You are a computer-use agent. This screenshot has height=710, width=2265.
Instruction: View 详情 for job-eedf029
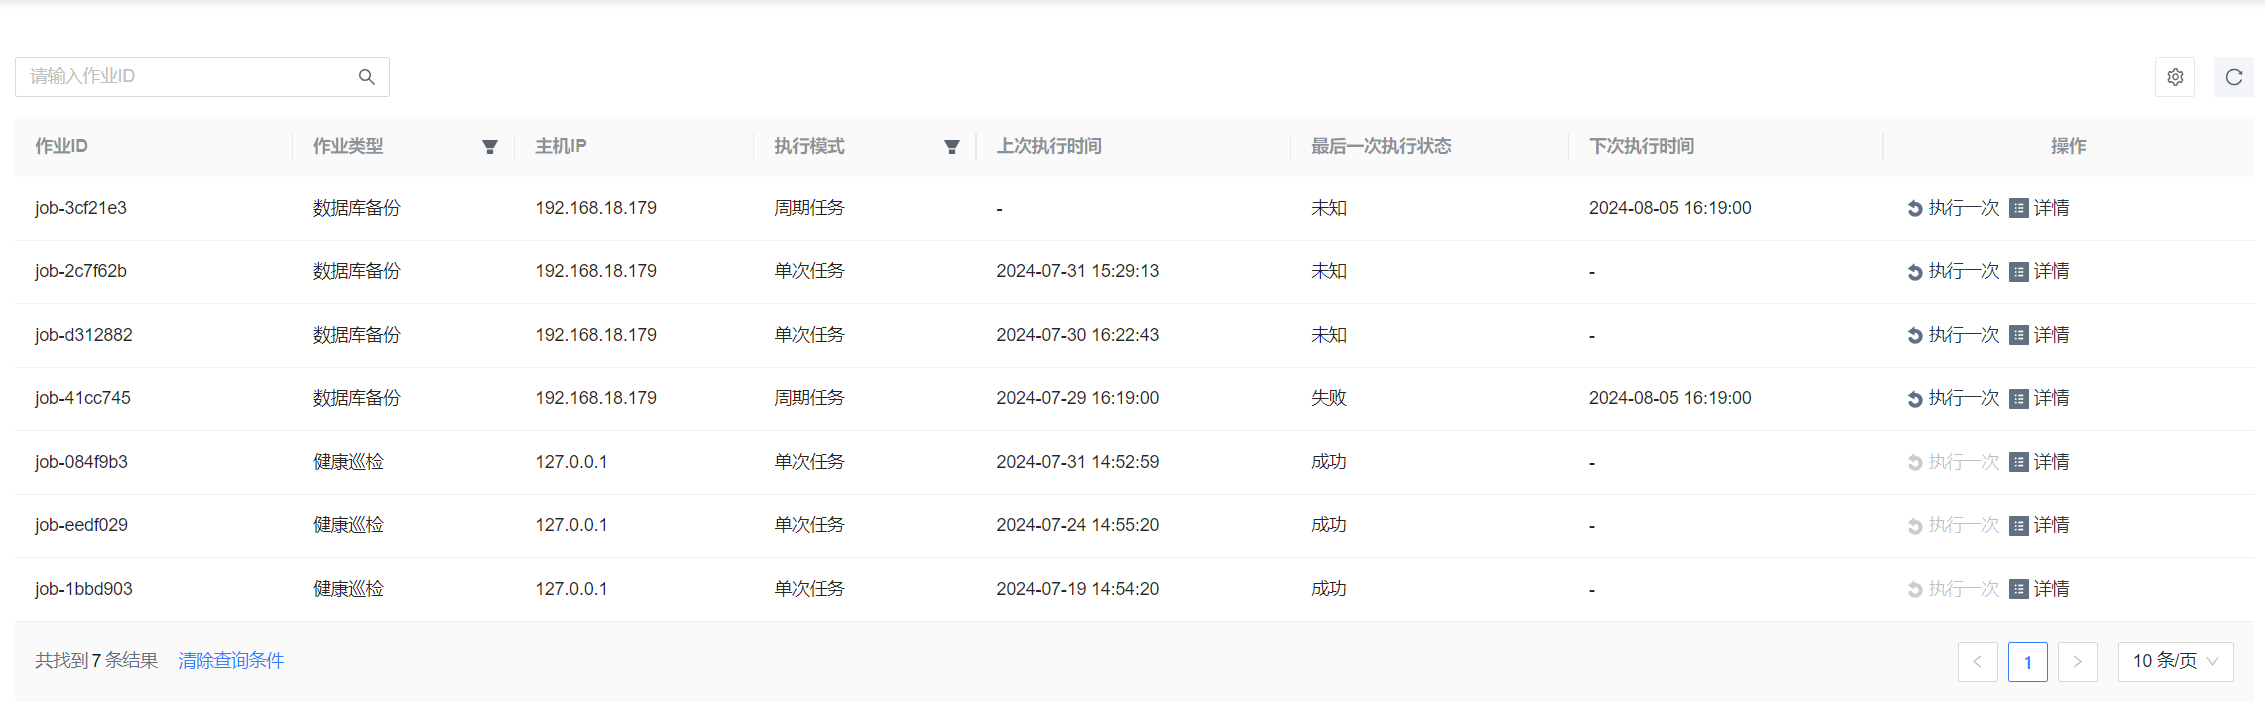coord(2040,525)
